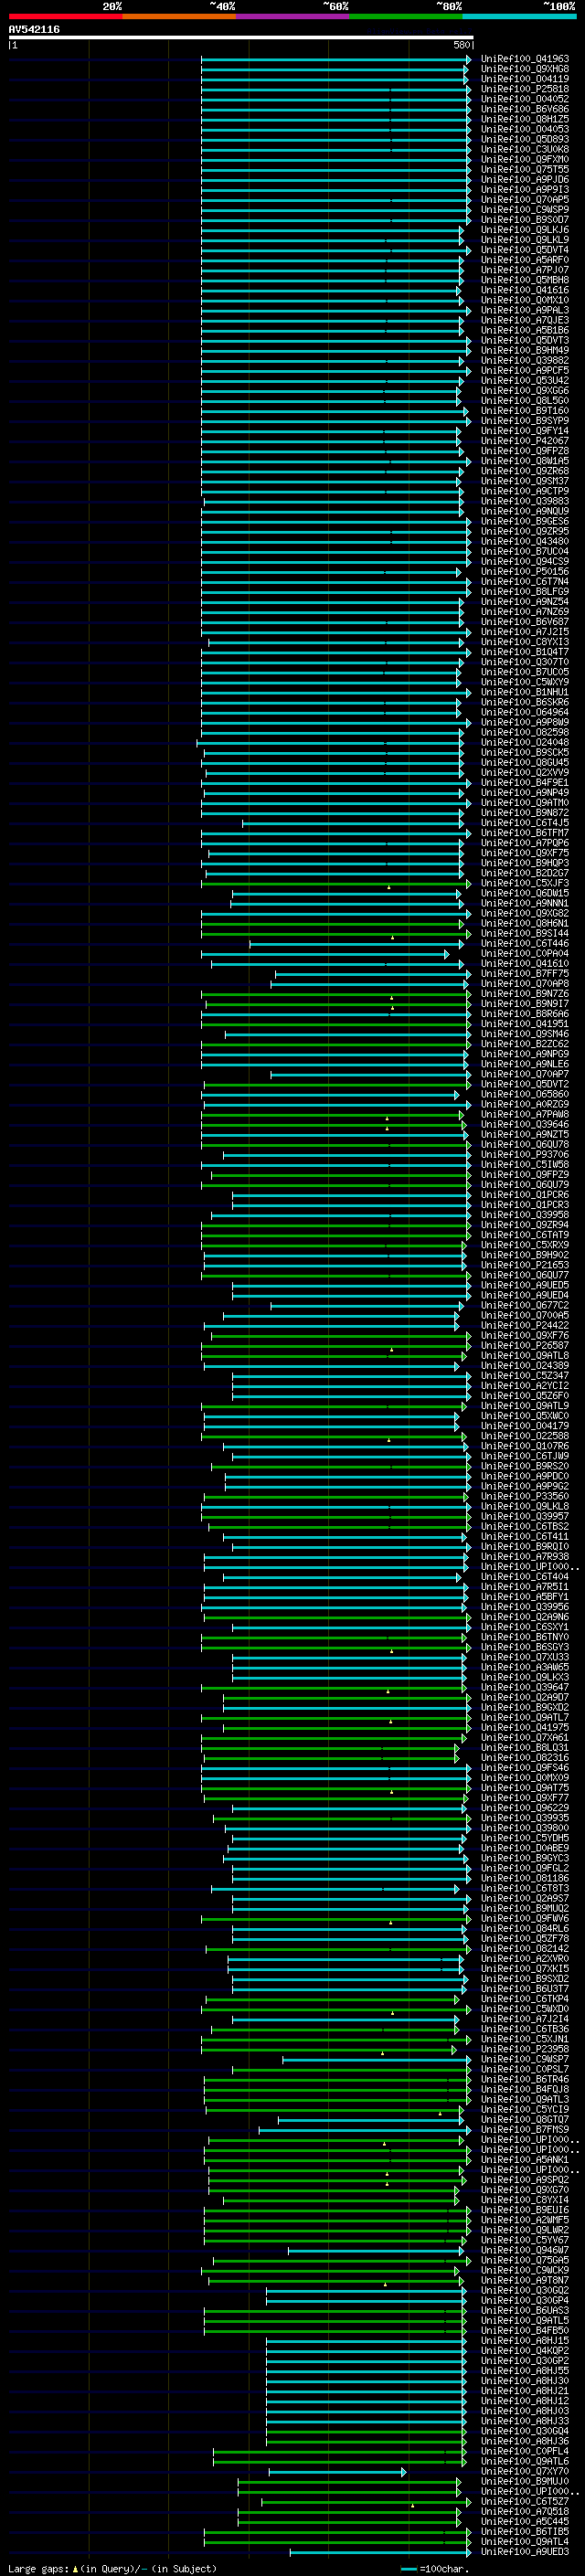Viewport: 585px width, 2576px height.
Task: Open hit UniRef100_A9NLE6
Action: 525,1064
